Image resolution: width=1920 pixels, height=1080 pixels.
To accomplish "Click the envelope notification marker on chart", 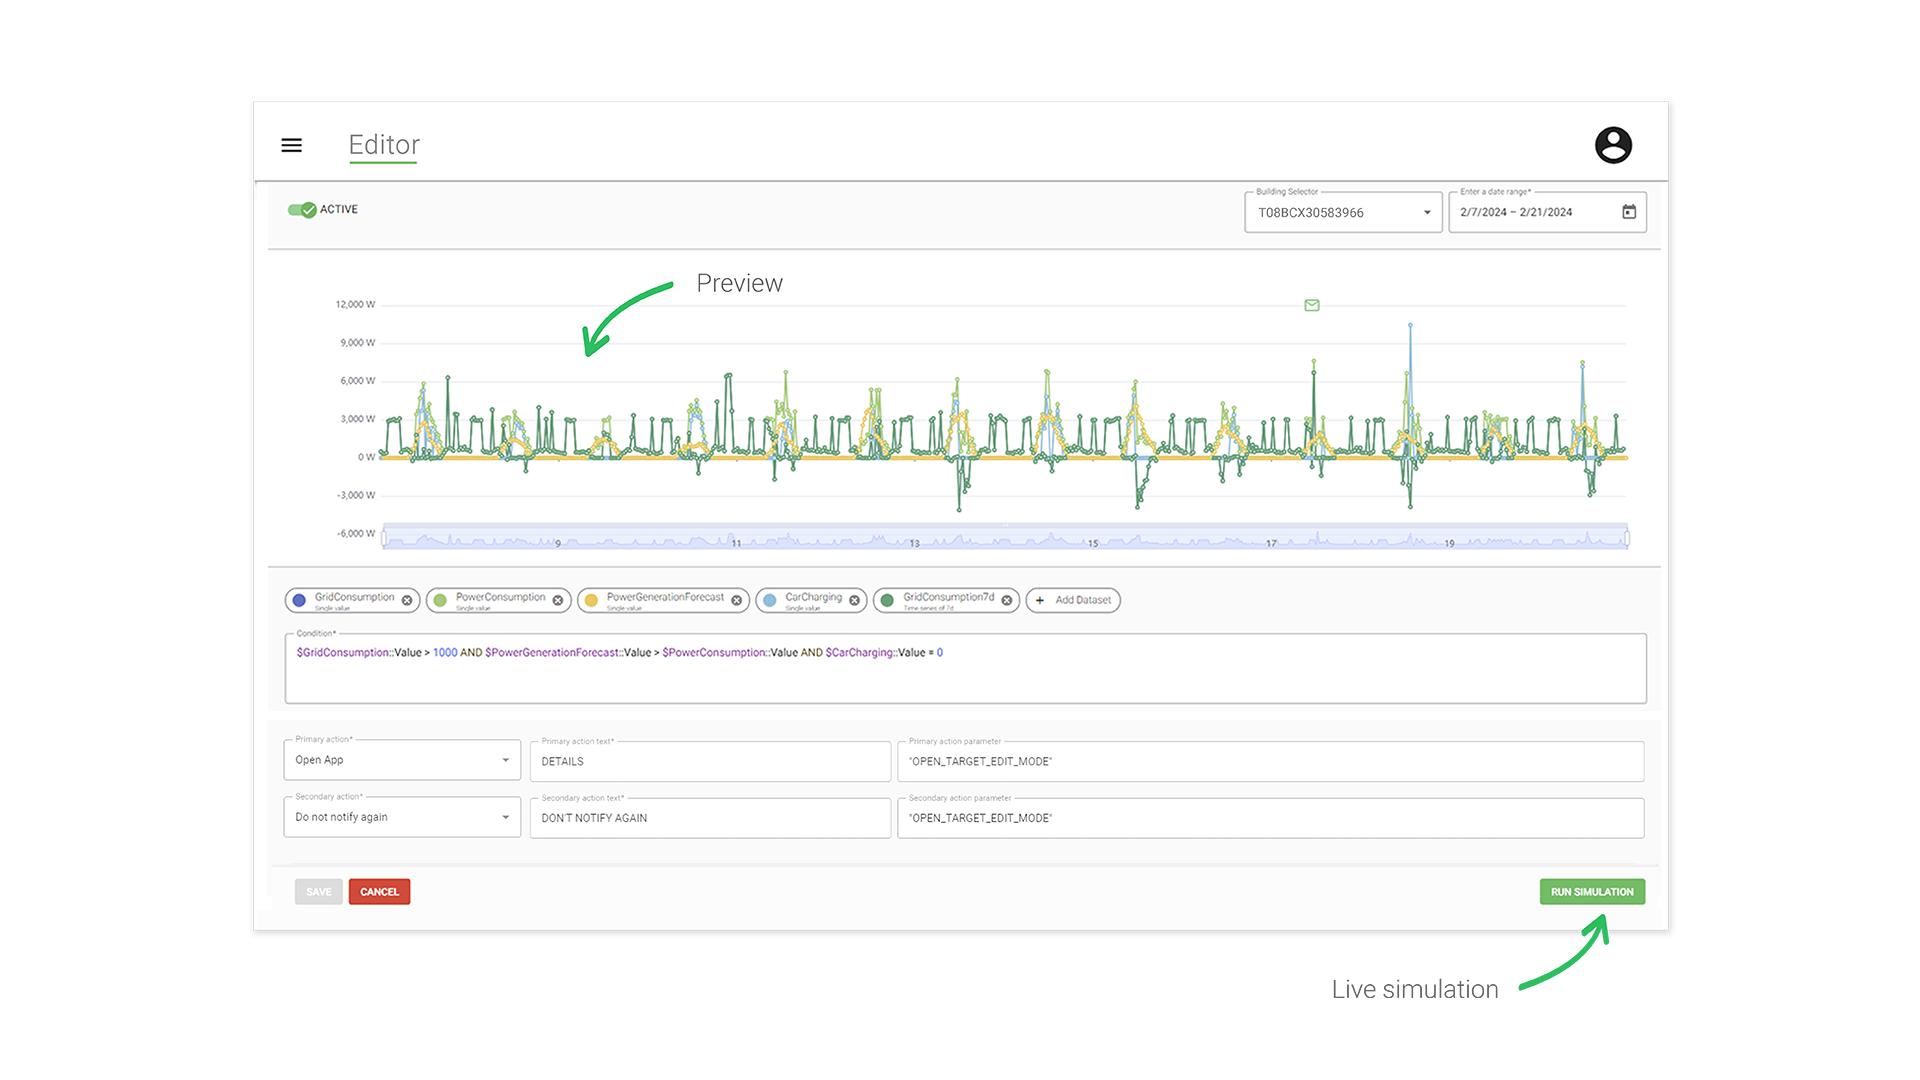I will click(1311, 305).
